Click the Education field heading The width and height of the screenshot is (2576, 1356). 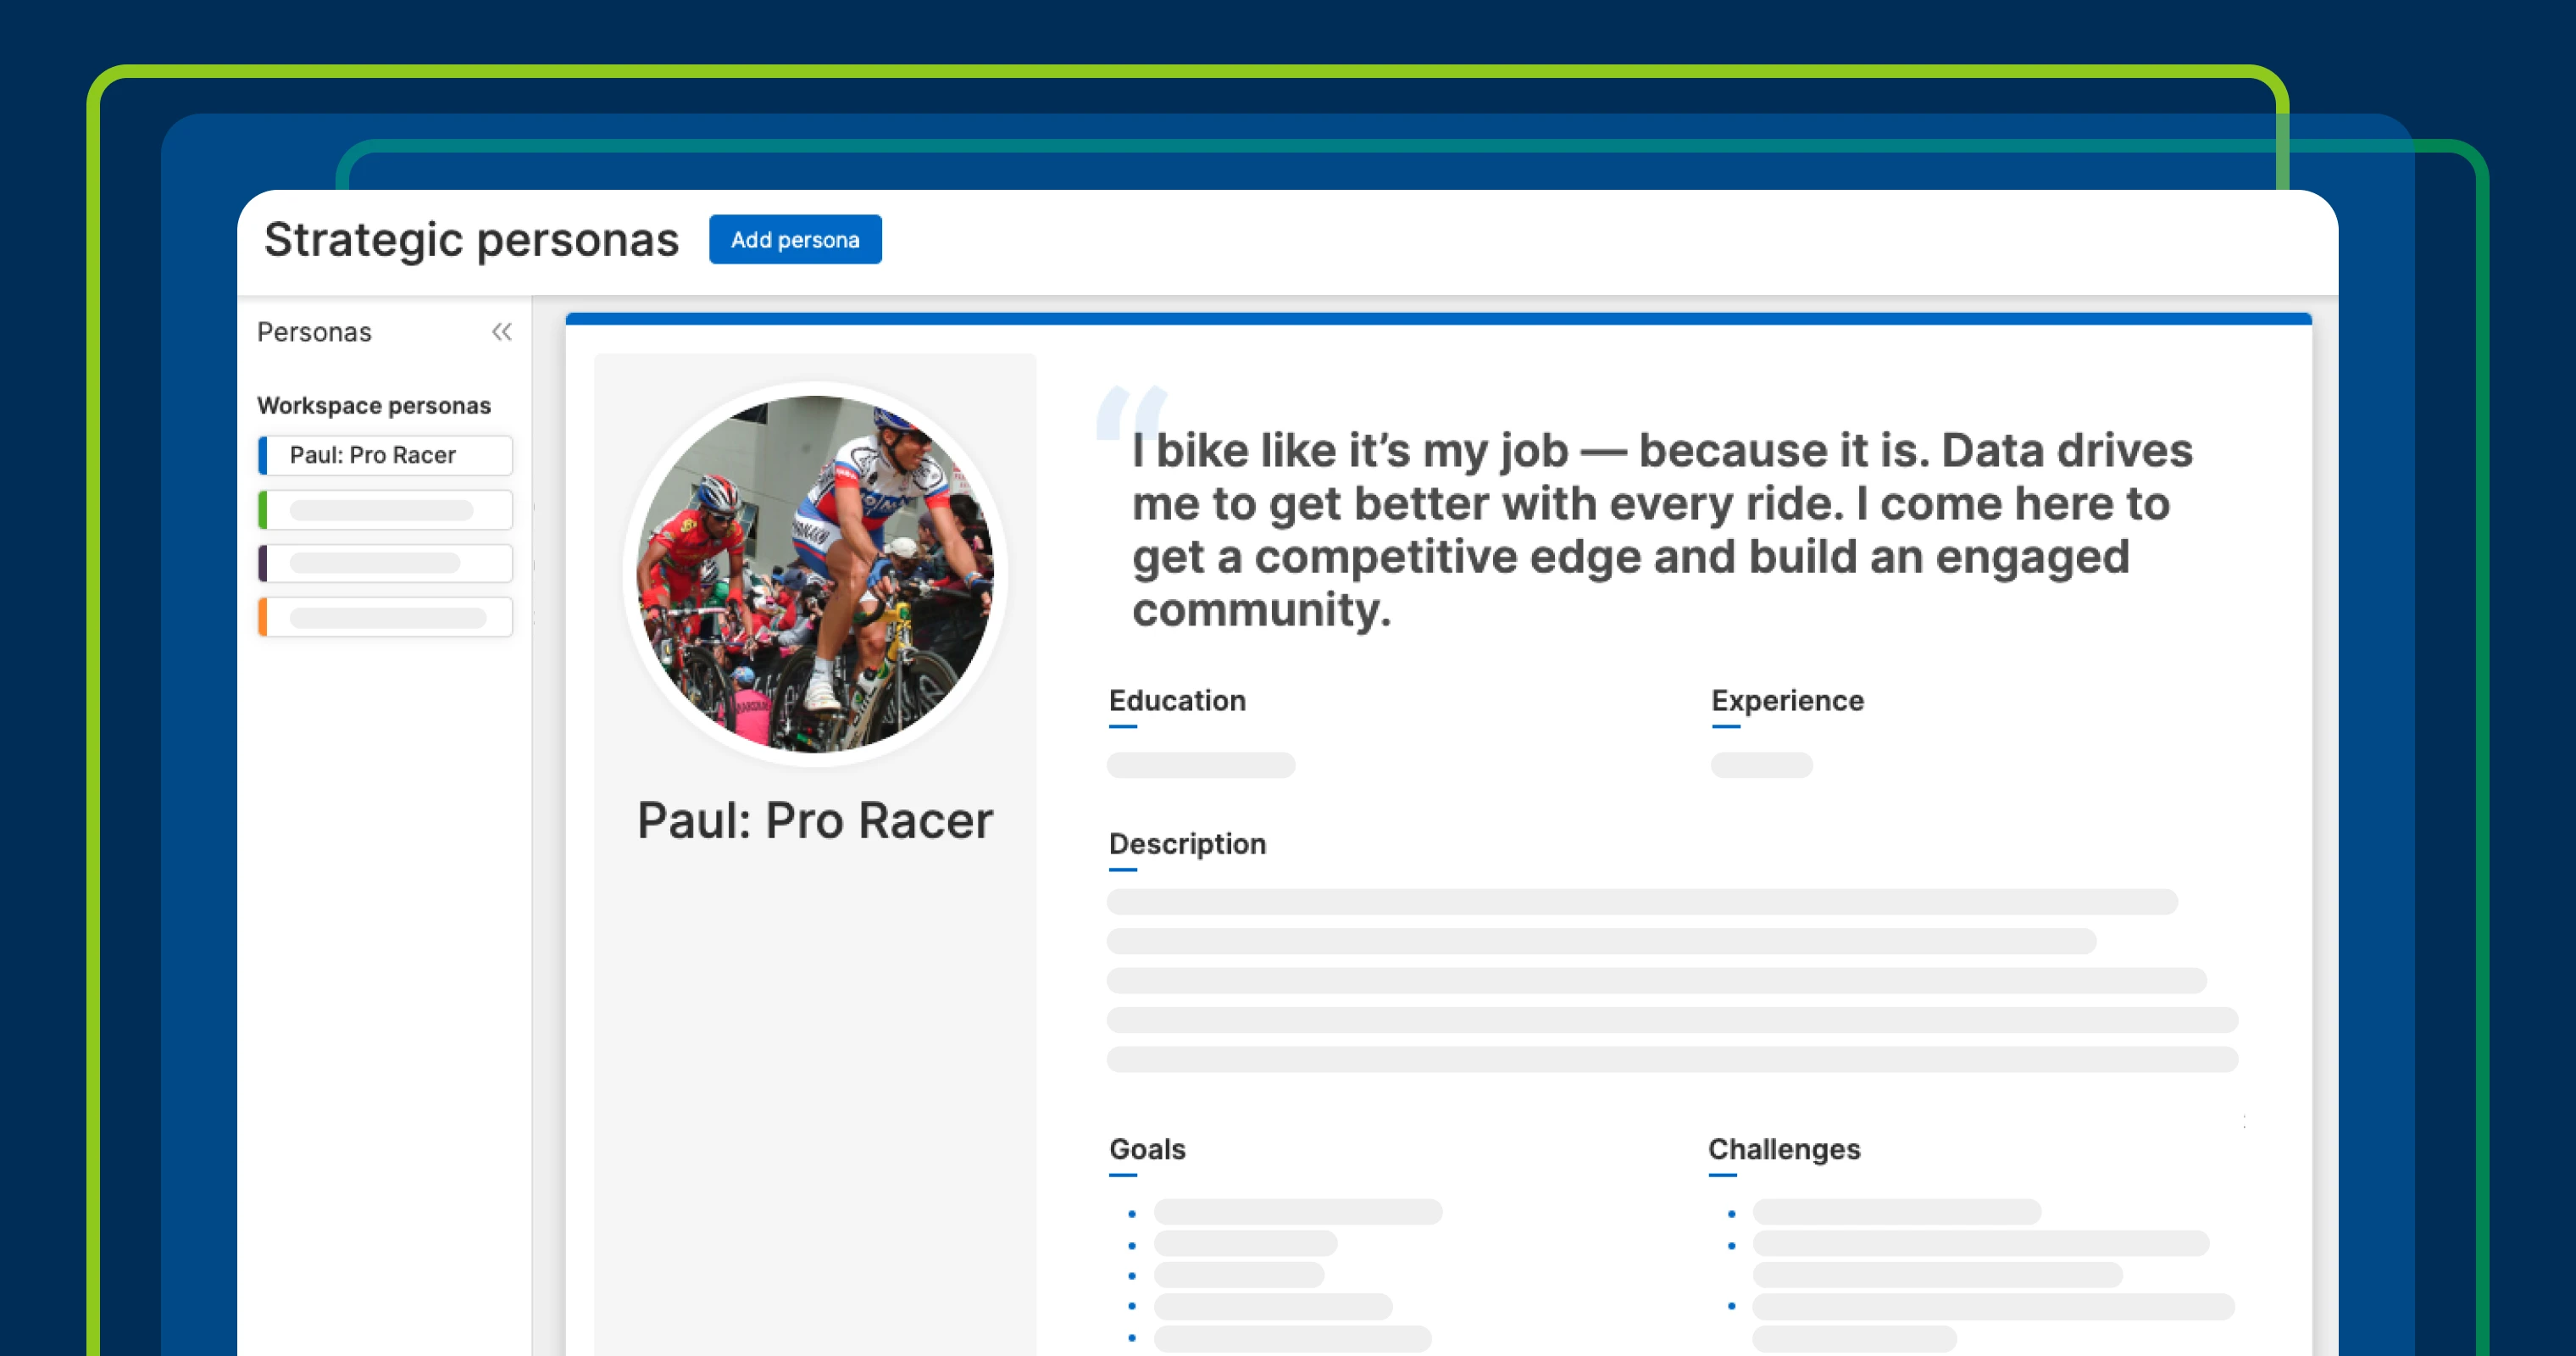[1177, 701]
